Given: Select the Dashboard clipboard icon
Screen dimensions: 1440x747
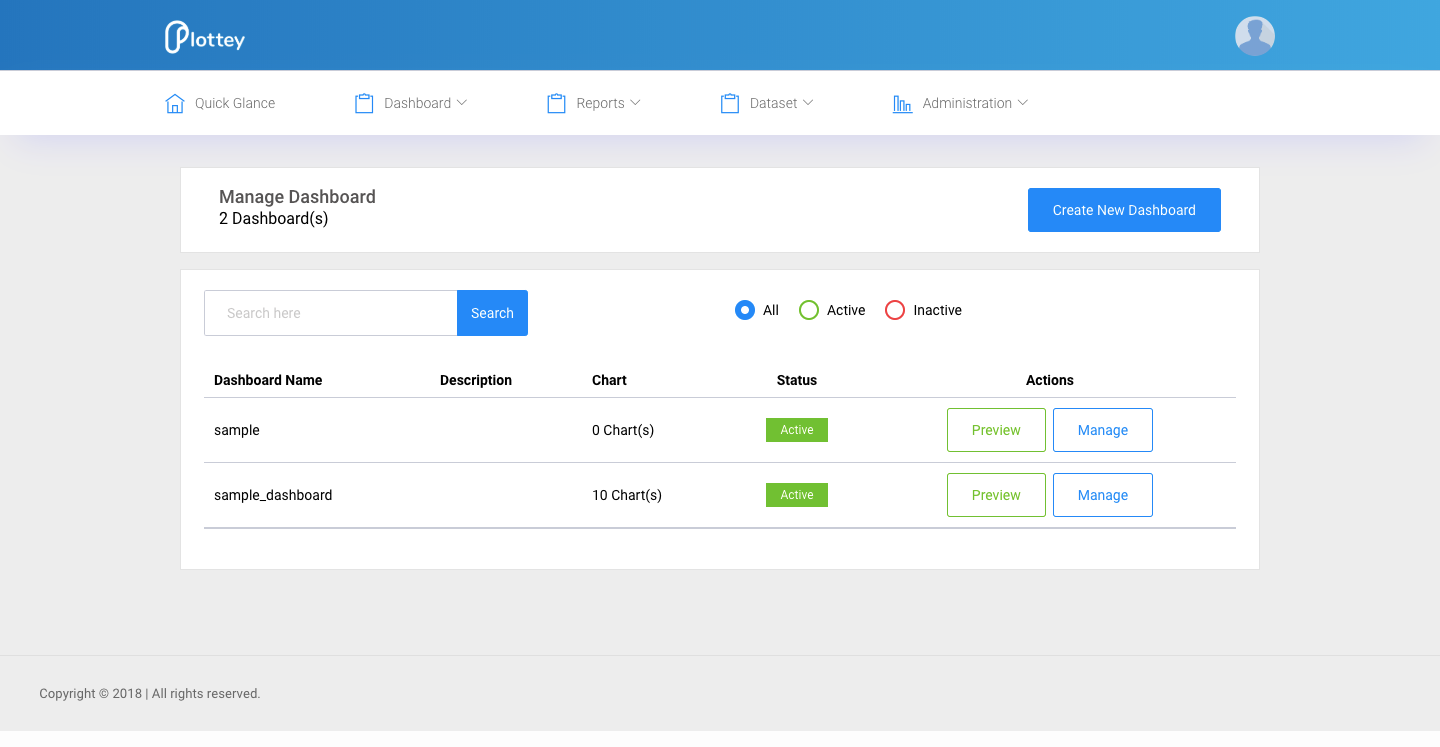Looking at the screenshot, I should [x=364, y=102].
